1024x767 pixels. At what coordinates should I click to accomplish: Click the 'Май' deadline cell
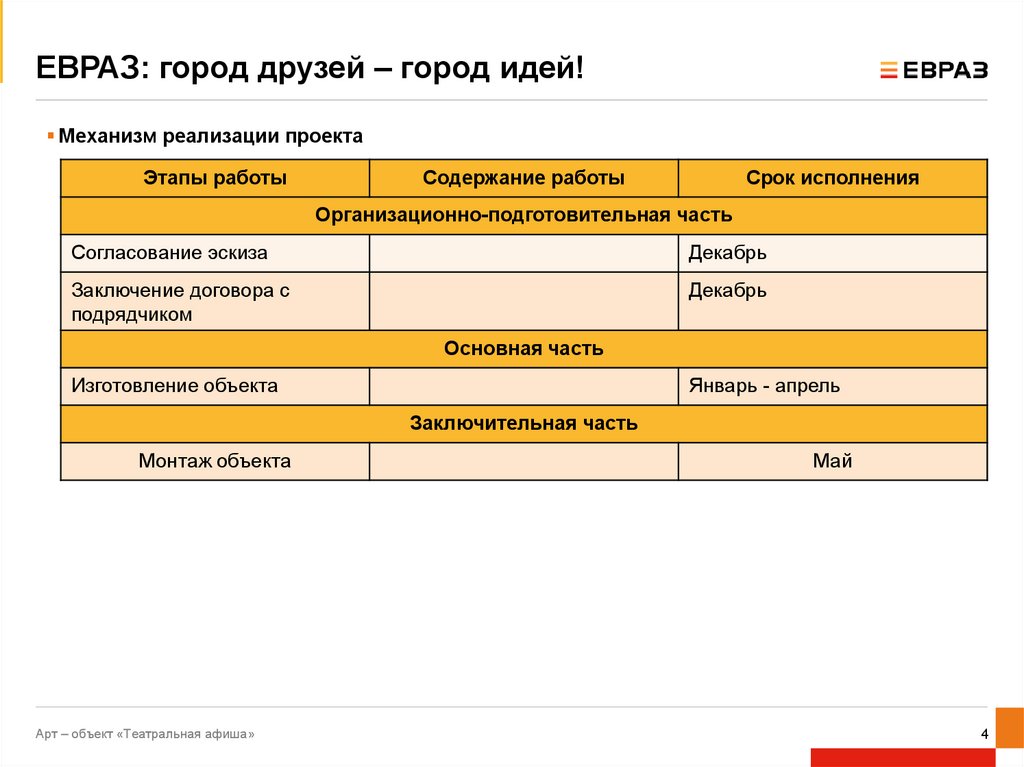833,461
